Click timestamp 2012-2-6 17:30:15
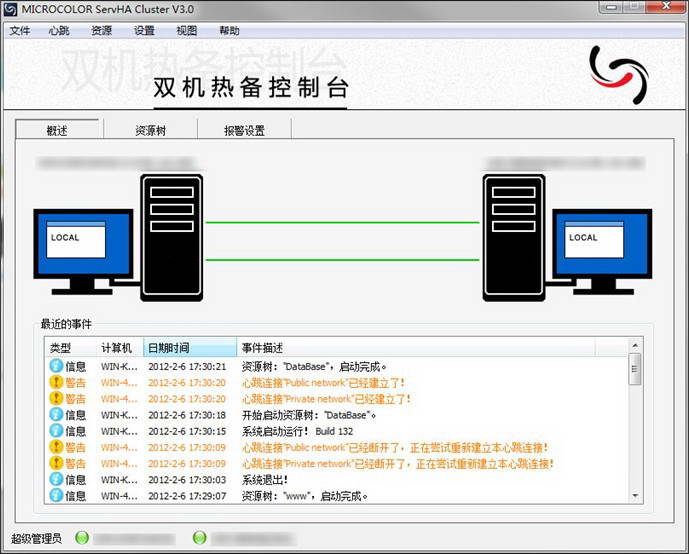 [187, 431]
